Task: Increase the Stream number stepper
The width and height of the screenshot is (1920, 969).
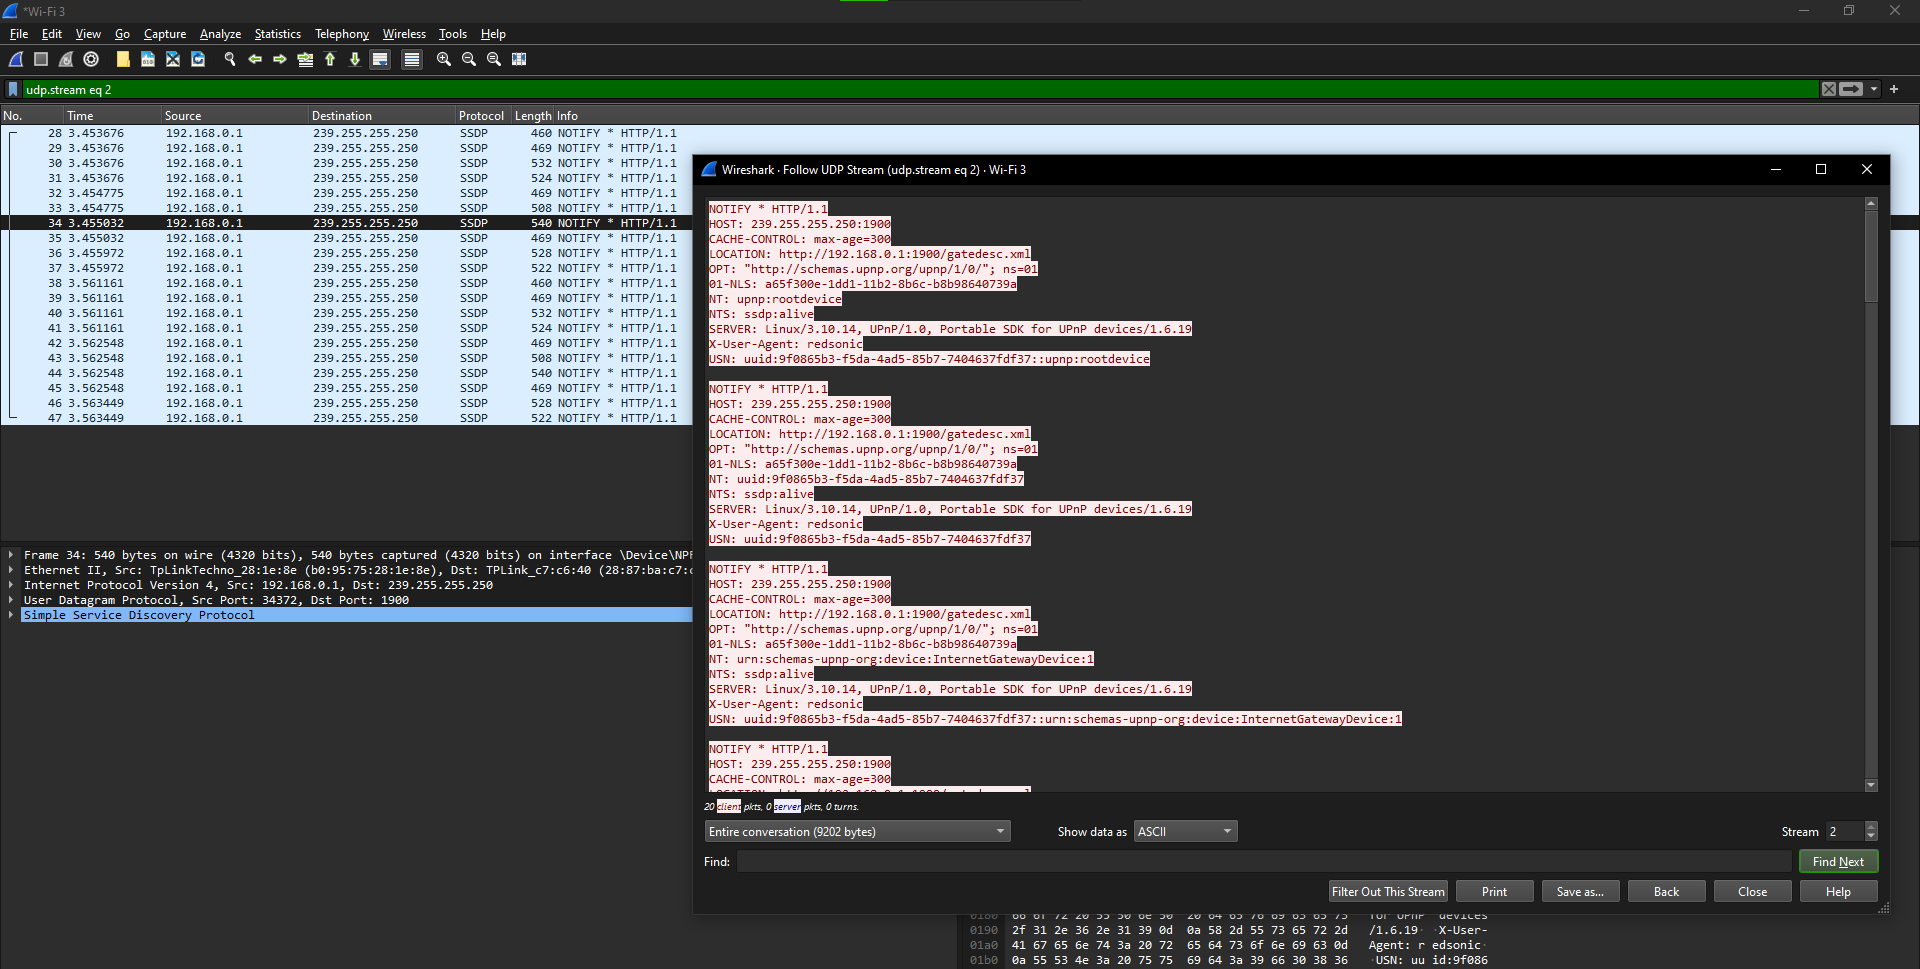Action: [1871, 827]
